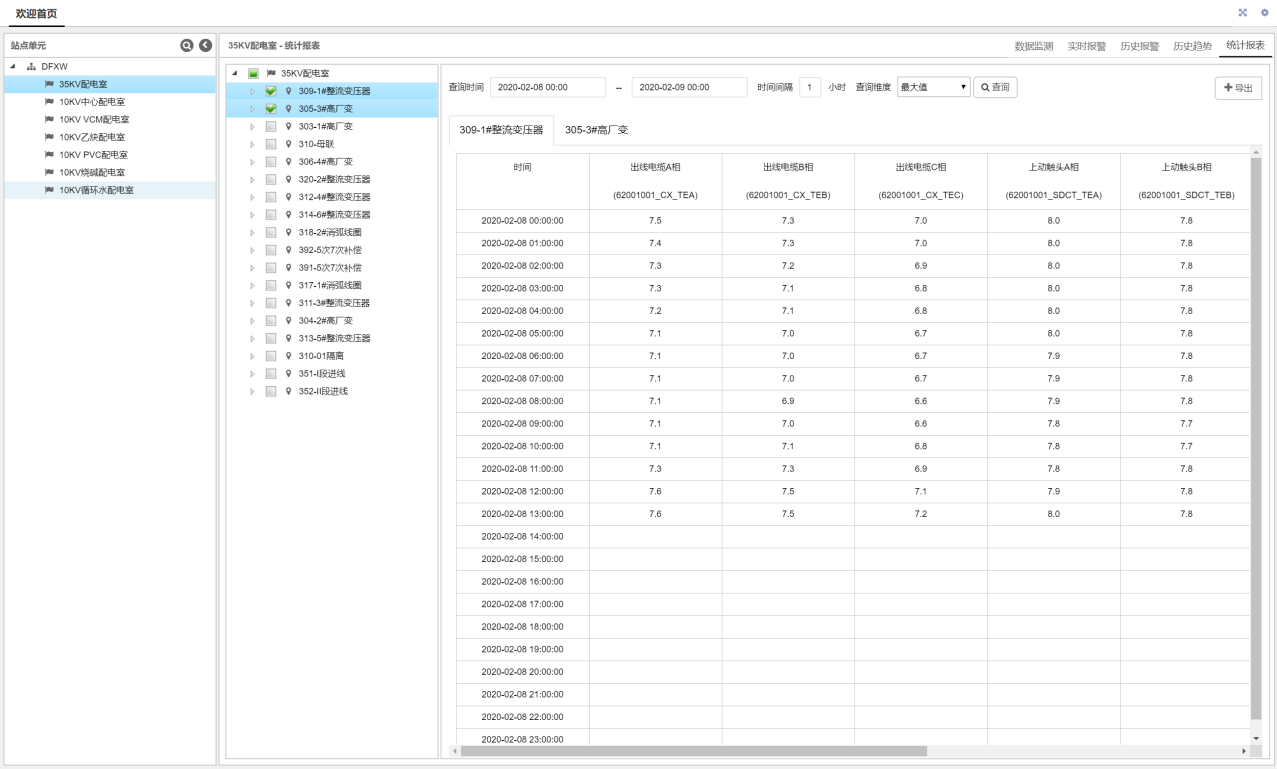The height and width of the screenshot is (769, 1277).
Task: Click the location pin icon of 310-母联
Action: (x=288, y=144)
